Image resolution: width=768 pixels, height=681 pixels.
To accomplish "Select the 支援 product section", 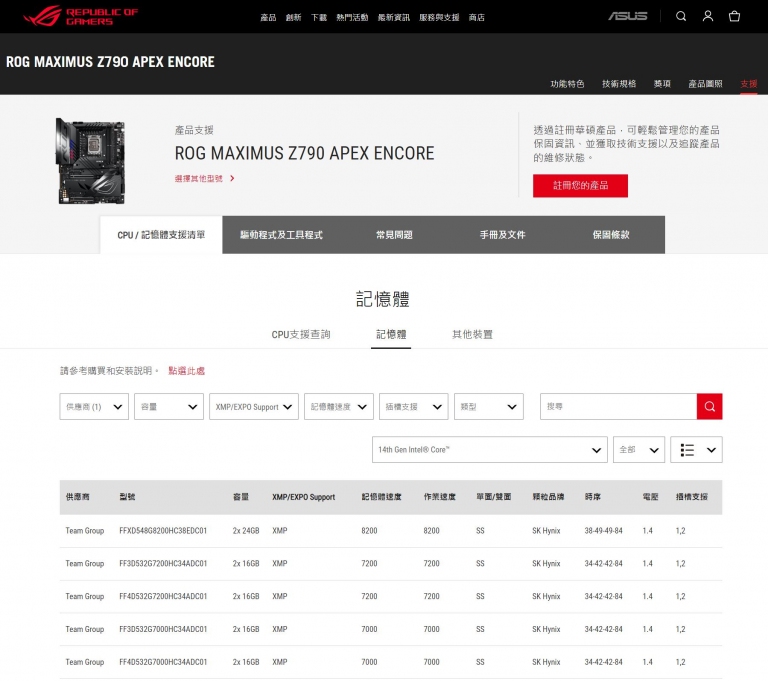I will (x=748, y=84).
